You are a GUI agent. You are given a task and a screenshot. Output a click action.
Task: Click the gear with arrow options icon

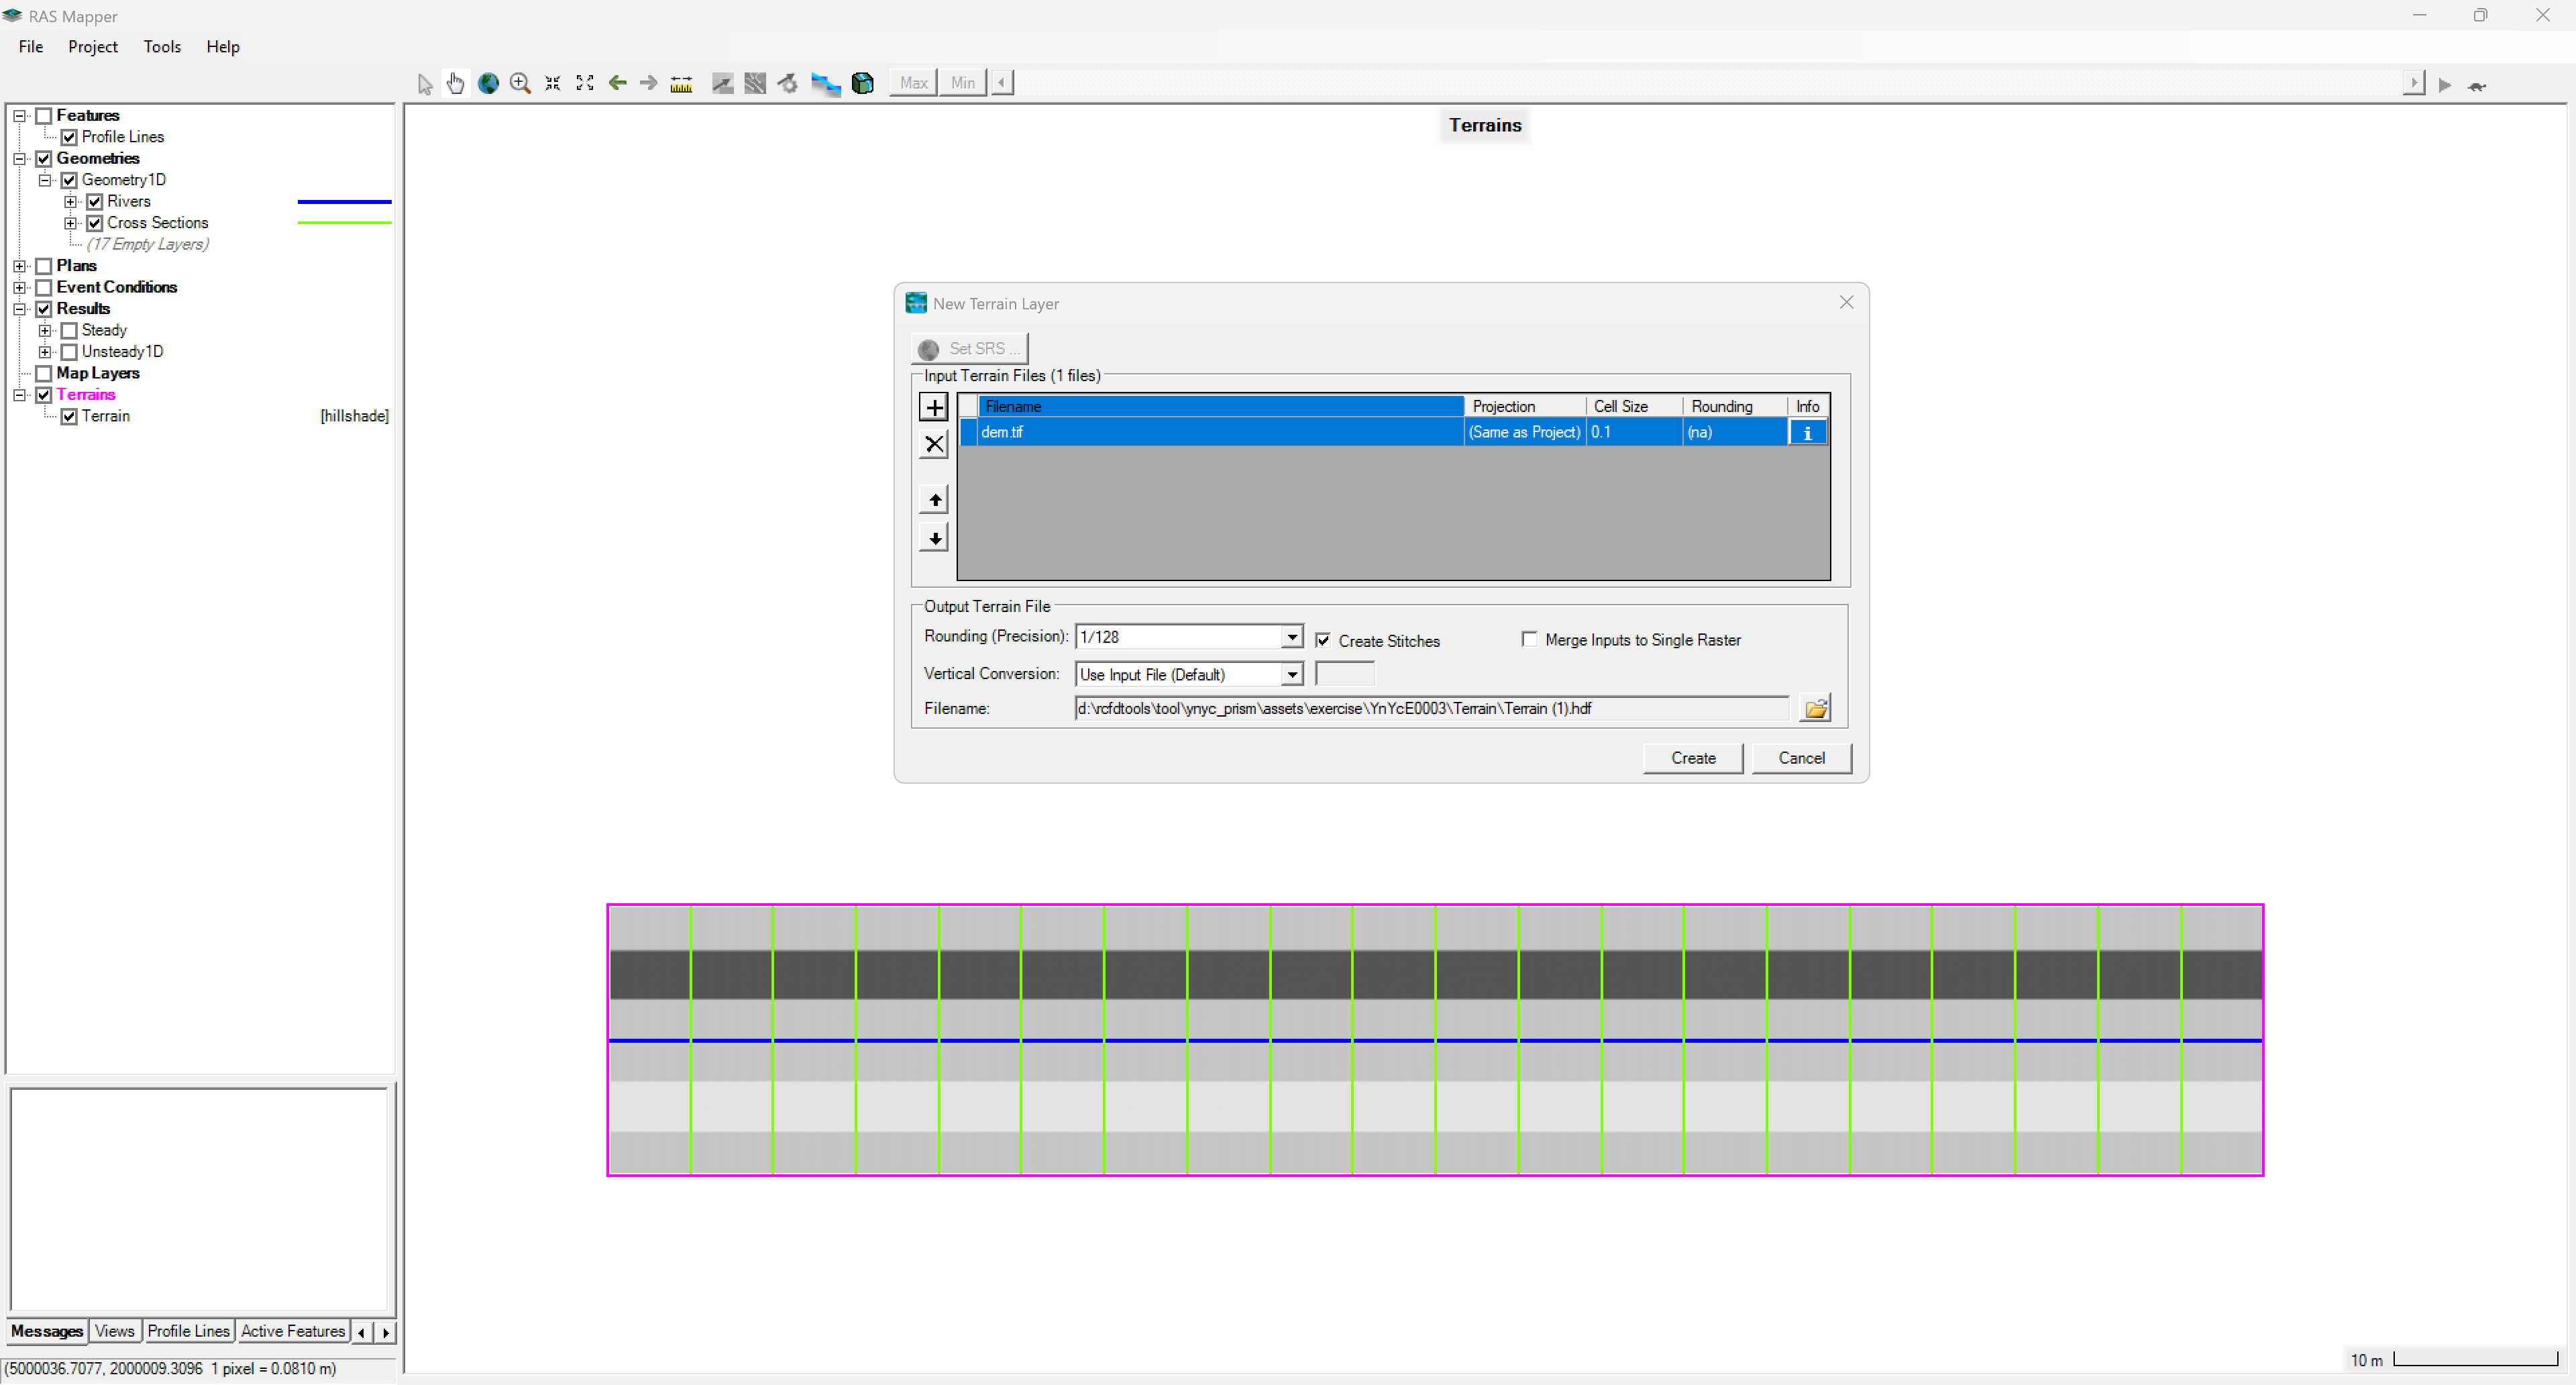tap(788, 84)
